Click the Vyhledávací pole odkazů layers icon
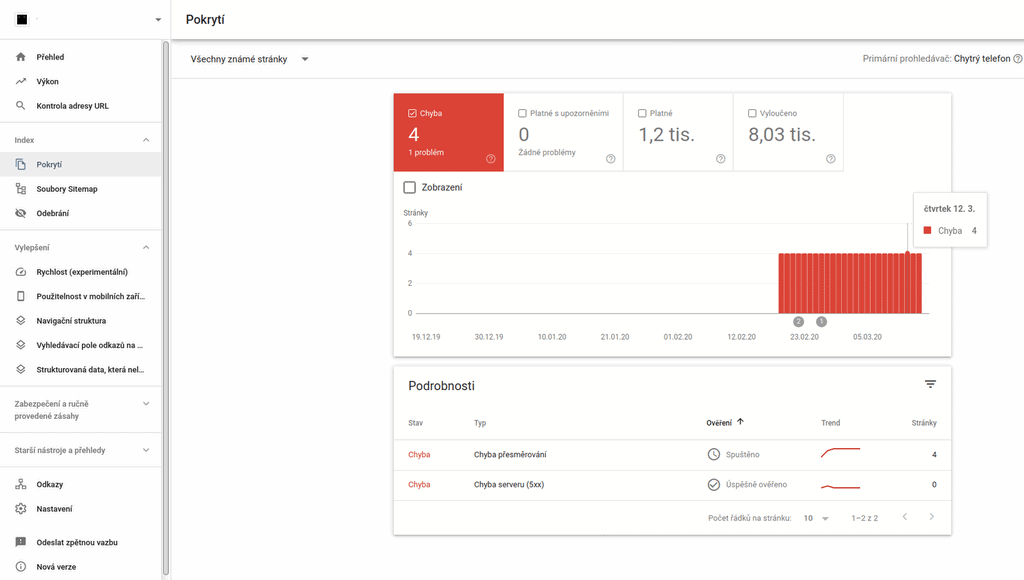This screenshot has height=580, width=1024. tap(21, 345)
